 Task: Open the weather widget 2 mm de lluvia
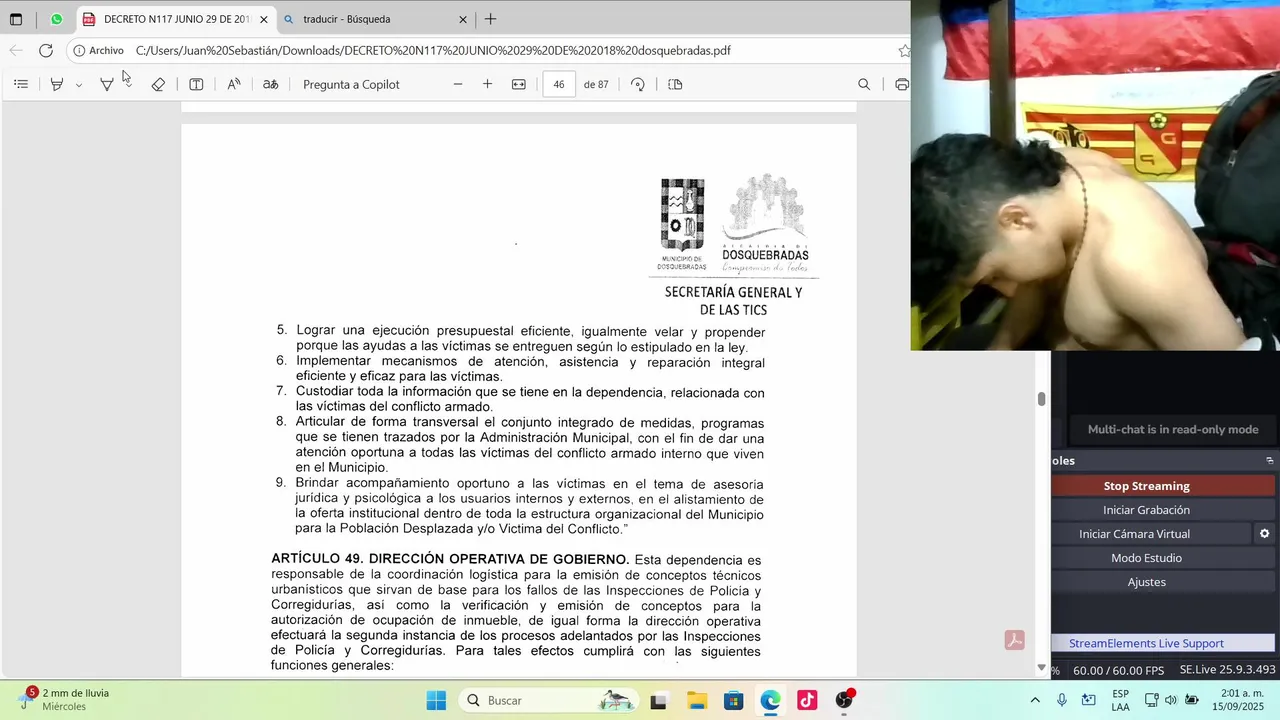66,700
